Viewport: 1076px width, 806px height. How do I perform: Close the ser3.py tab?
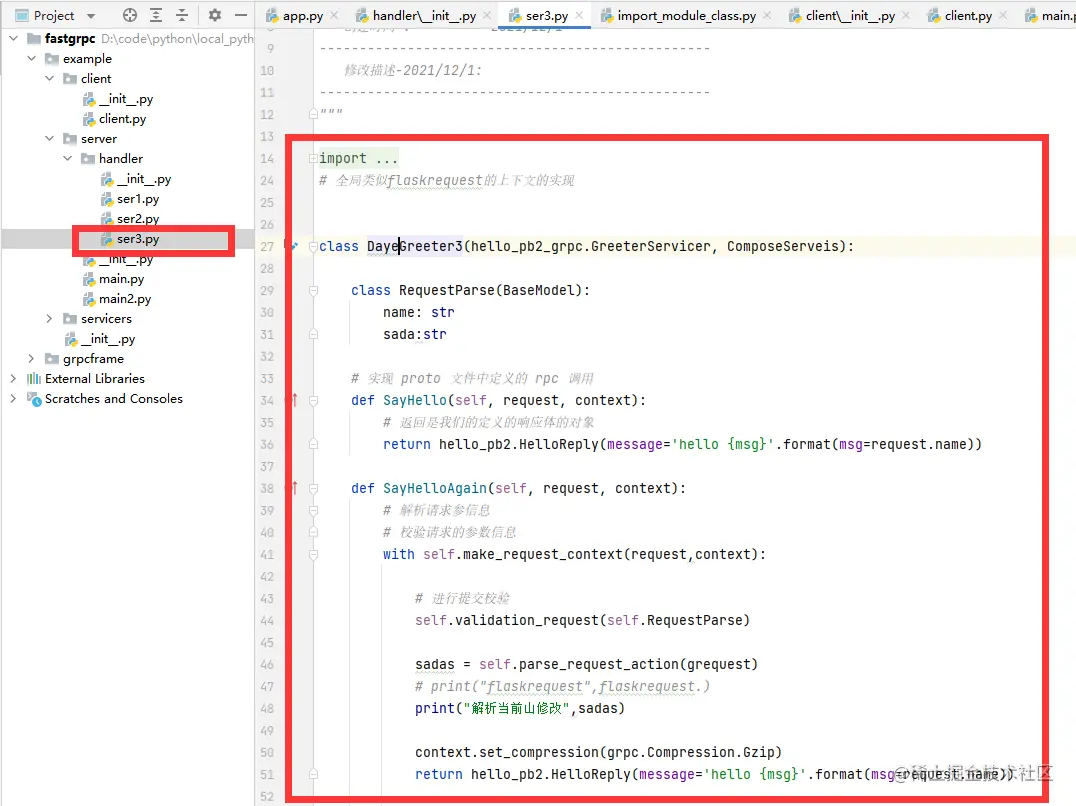pyautogui.click(x=579, y=15)
